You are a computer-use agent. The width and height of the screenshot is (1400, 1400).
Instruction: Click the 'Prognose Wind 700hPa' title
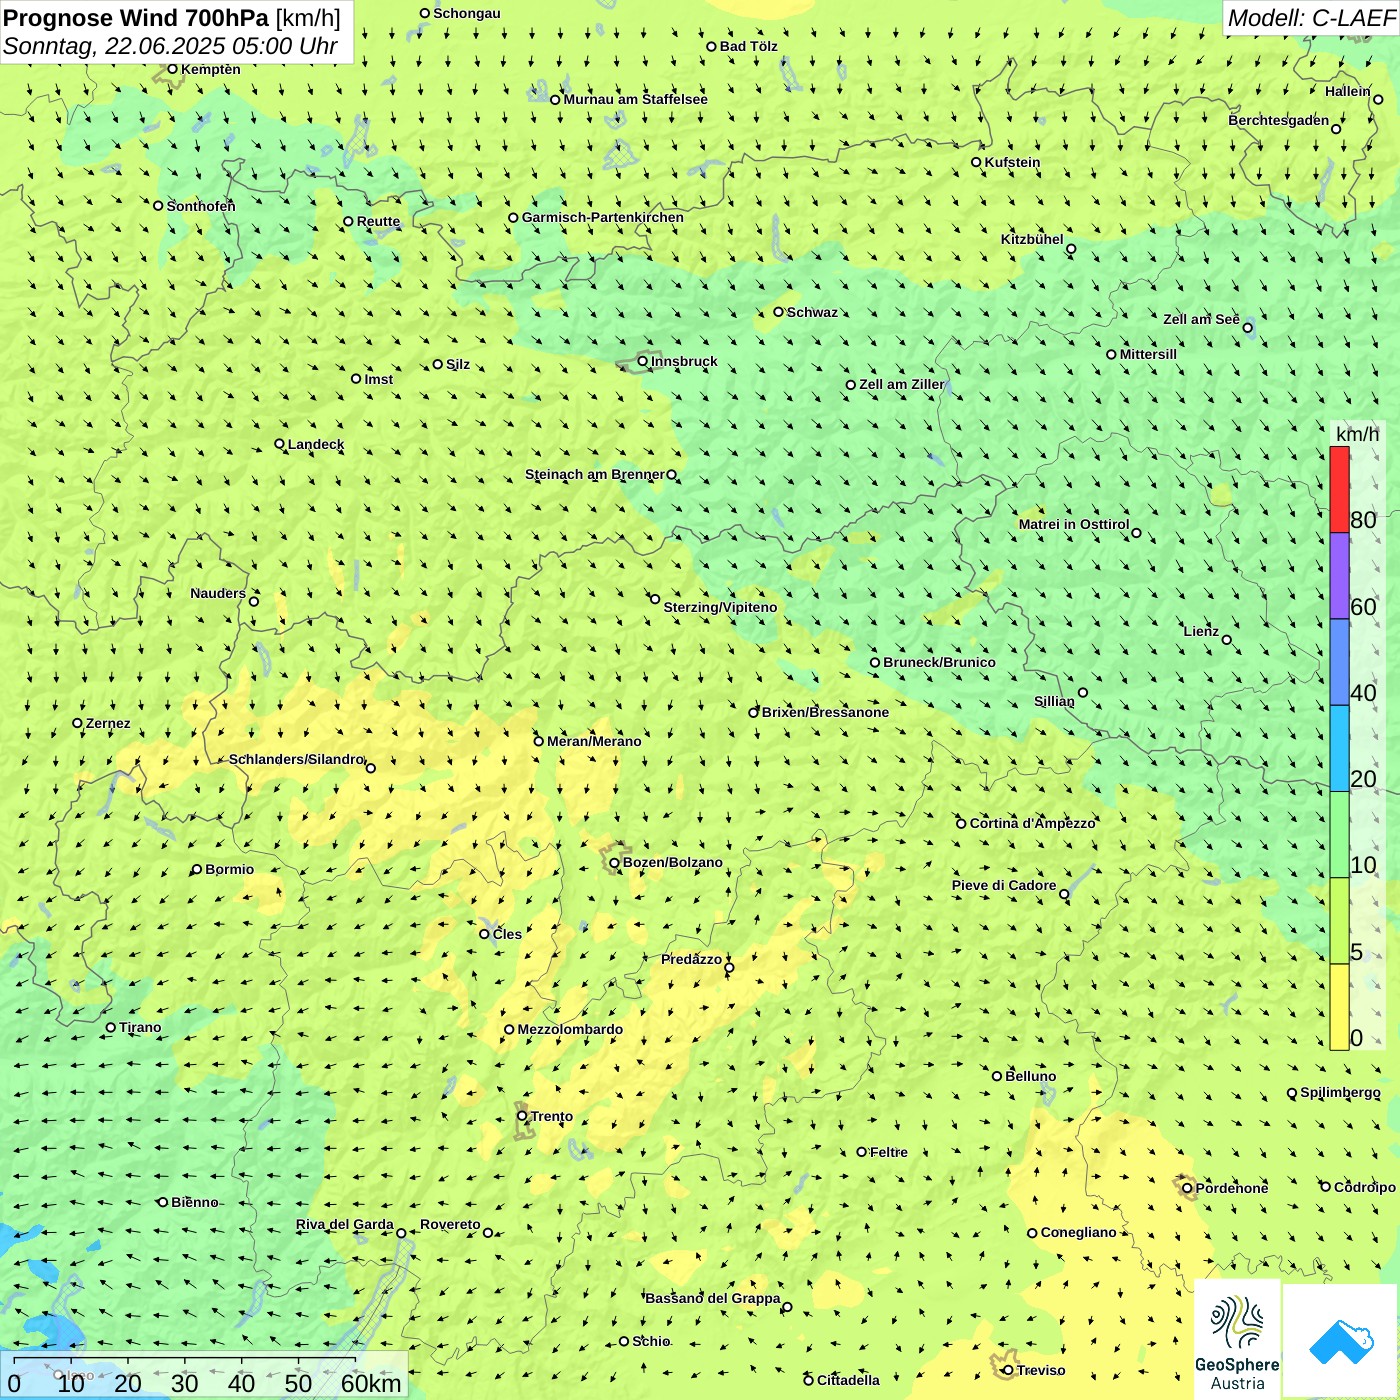click(136, 18)
